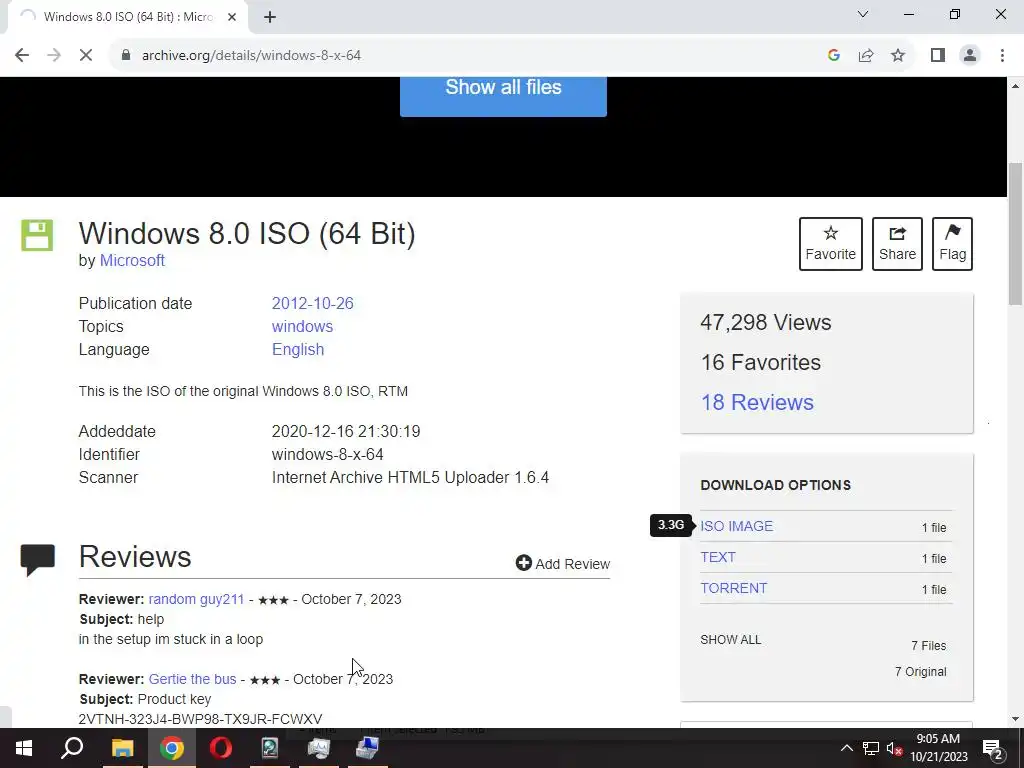Toggle the Chrome side panel icon
Viewport: 1024px width, 768px height.
pos(938,56)
